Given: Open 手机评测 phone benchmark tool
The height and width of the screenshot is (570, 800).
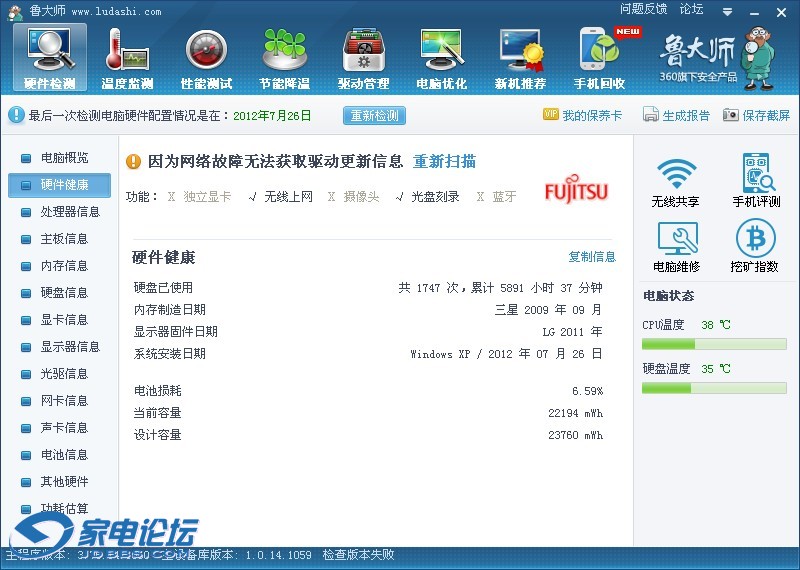Looking at the screenshot, I should (x=756, y=181).
